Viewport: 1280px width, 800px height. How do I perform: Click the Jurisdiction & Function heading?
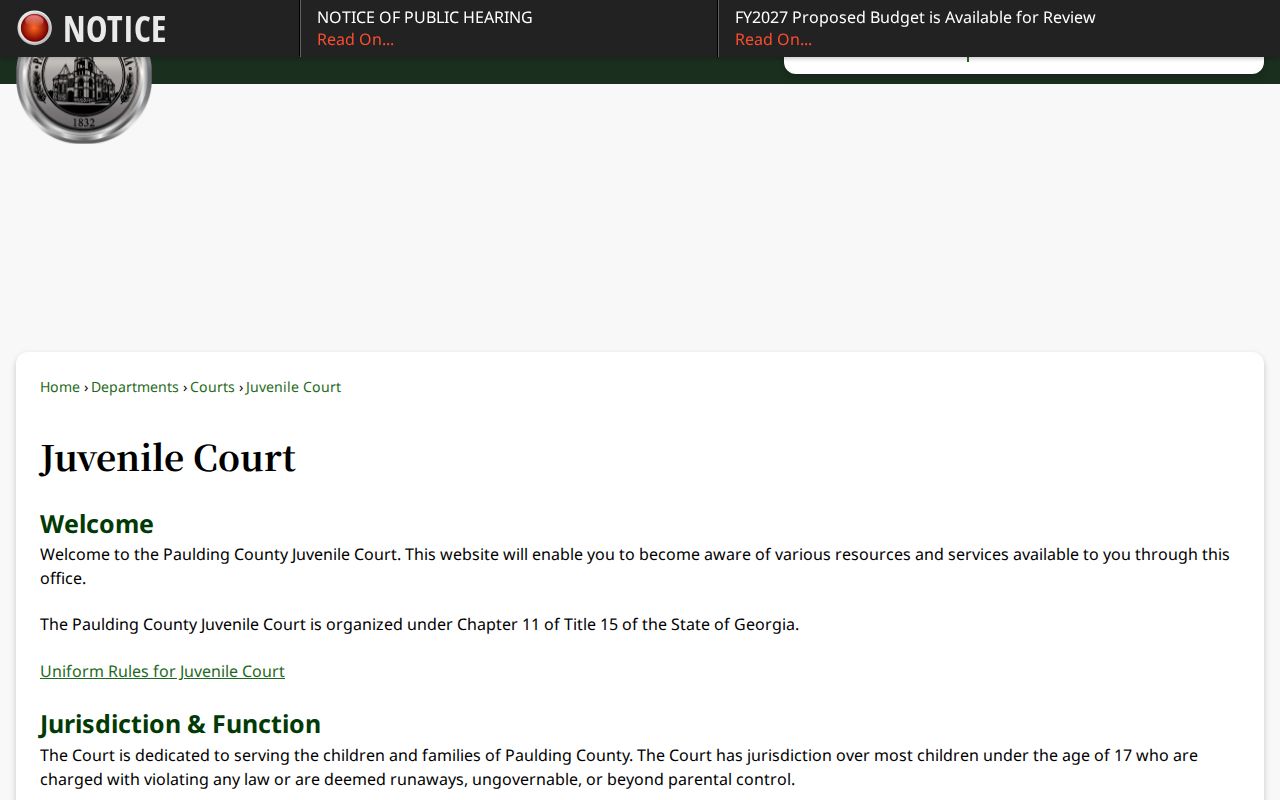[180, 724]
